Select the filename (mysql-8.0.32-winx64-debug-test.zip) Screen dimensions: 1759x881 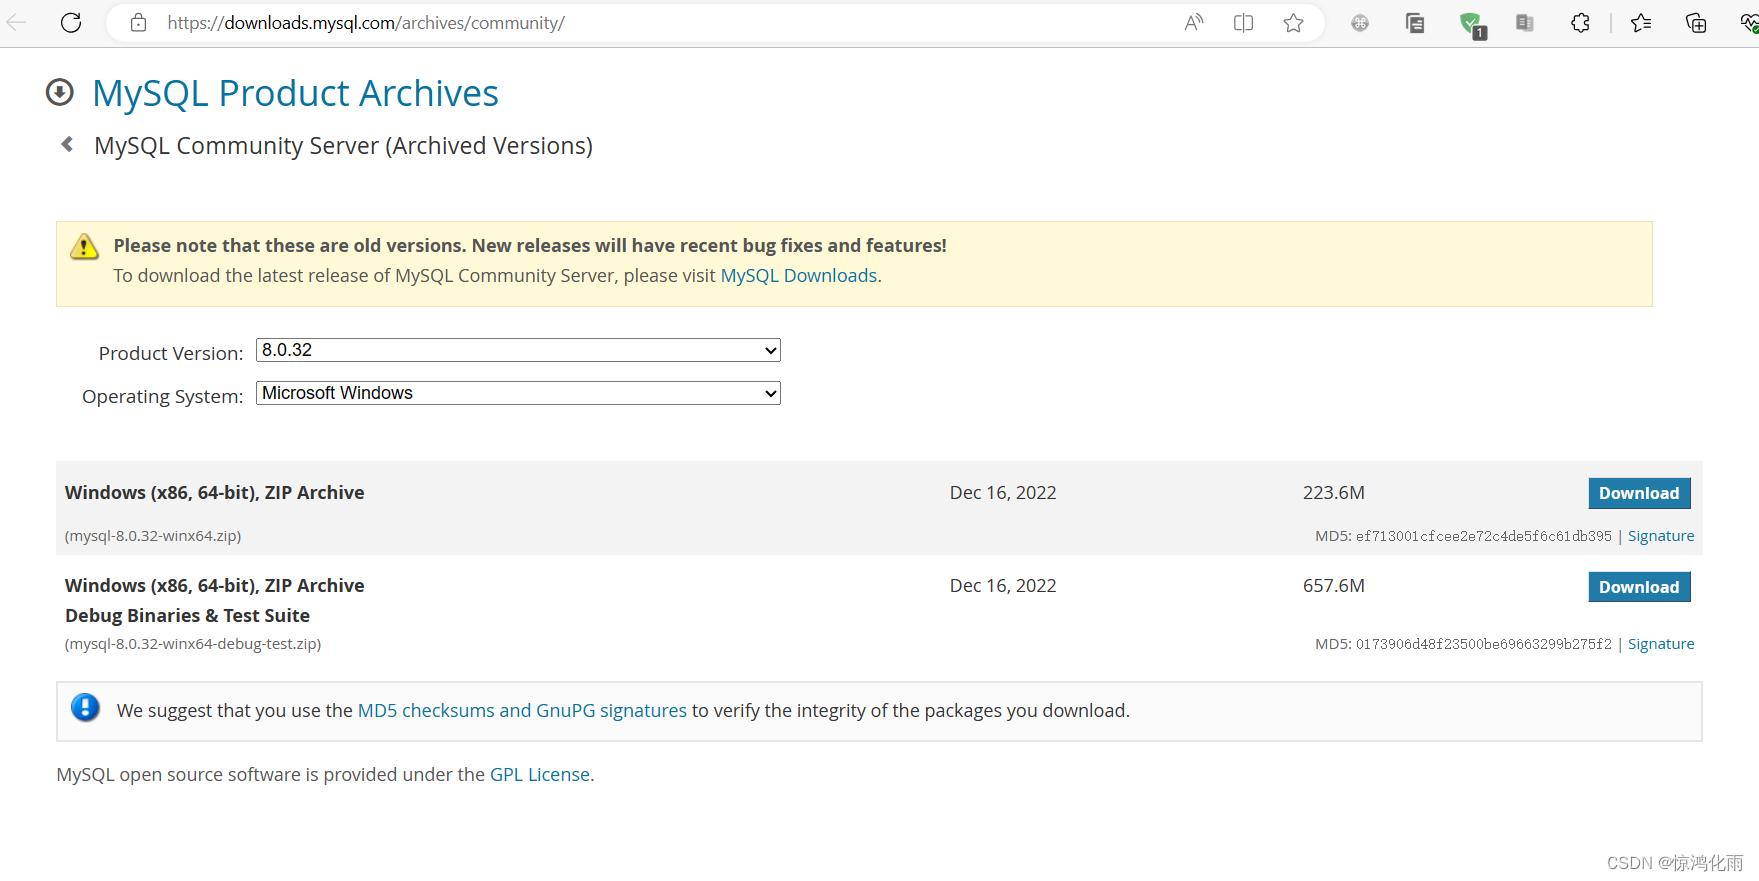pyautogui.click(x=193, y=644)
